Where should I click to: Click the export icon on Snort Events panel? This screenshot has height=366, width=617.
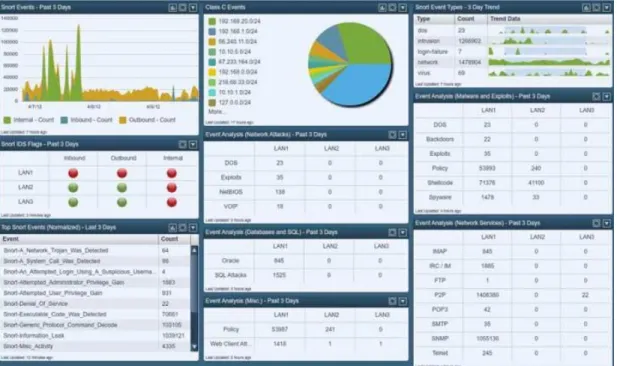(172, 7)
